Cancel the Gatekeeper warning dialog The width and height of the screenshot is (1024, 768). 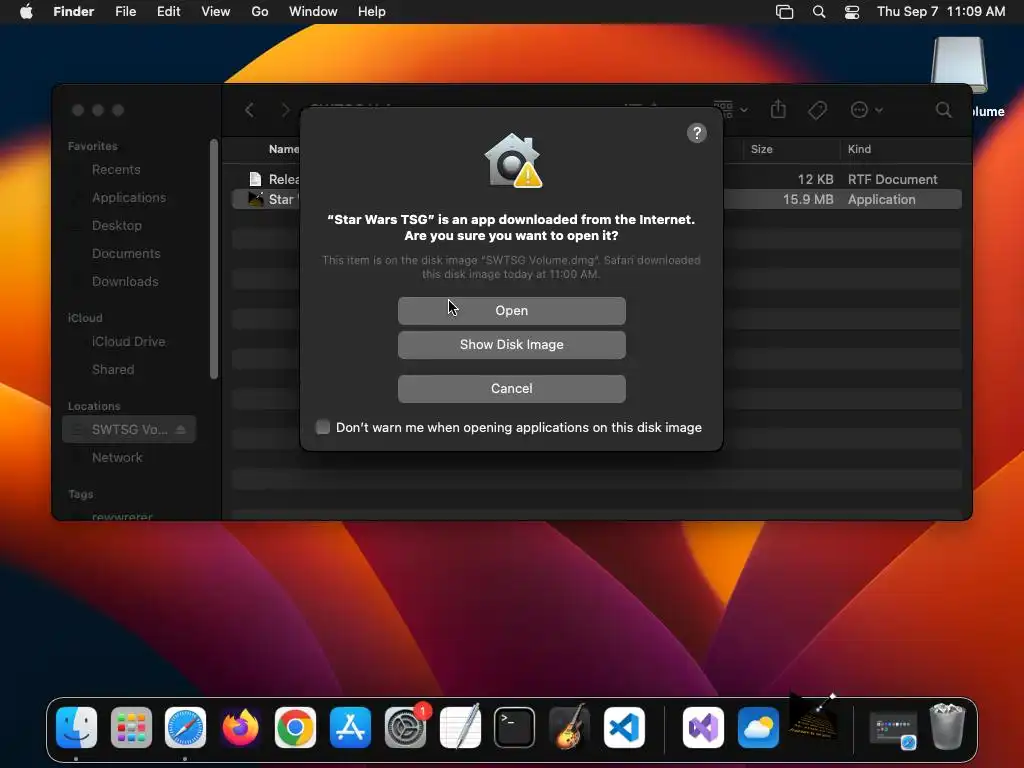(x=511, y=389)
